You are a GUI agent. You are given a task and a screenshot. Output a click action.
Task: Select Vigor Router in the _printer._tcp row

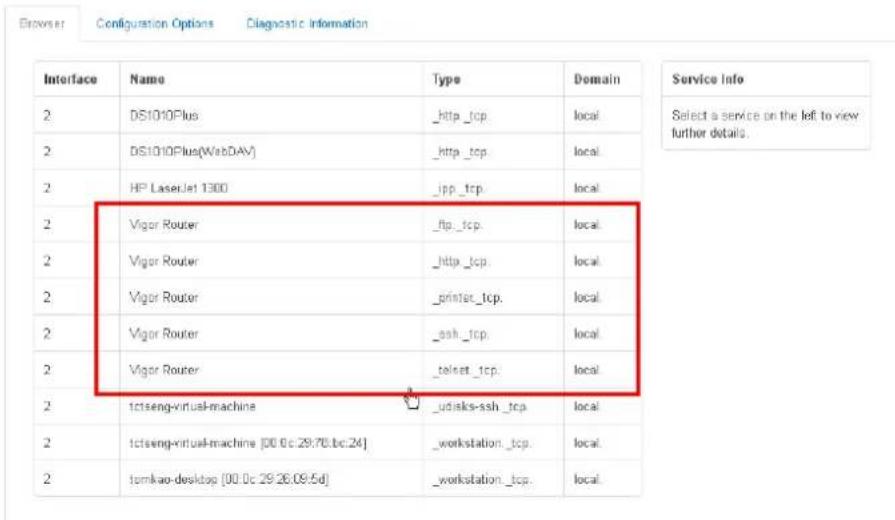pyautogui.click(x=164, y=297)
